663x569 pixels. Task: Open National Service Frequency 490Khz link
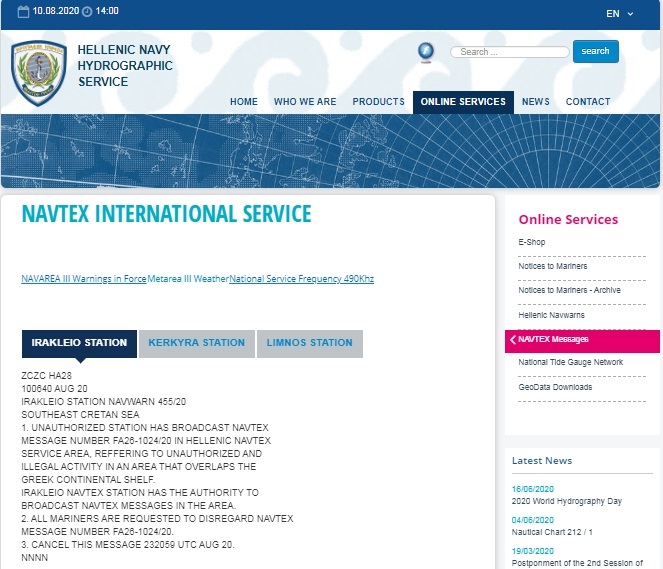pyautogui.click(x=301, y=278)
